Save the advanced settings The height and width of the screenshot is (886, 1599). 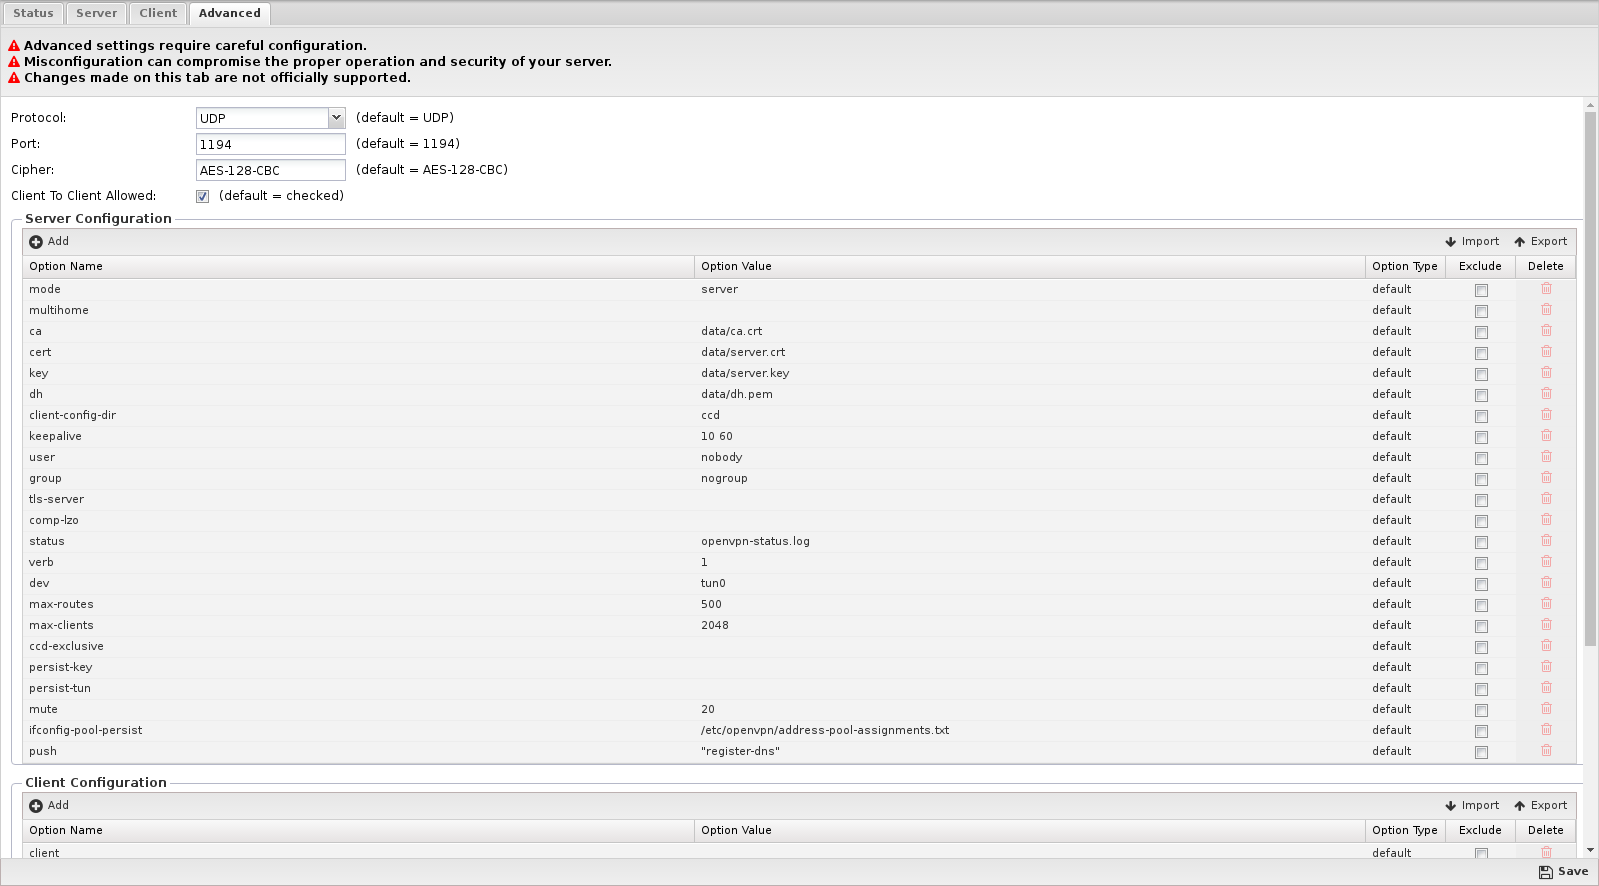pos(1564,872)
